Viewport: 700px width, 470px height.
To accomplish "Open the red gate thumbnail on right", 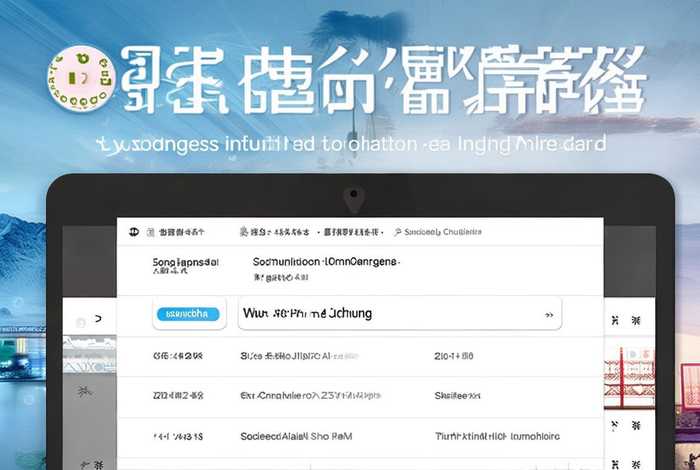I will tap(629, 377).
